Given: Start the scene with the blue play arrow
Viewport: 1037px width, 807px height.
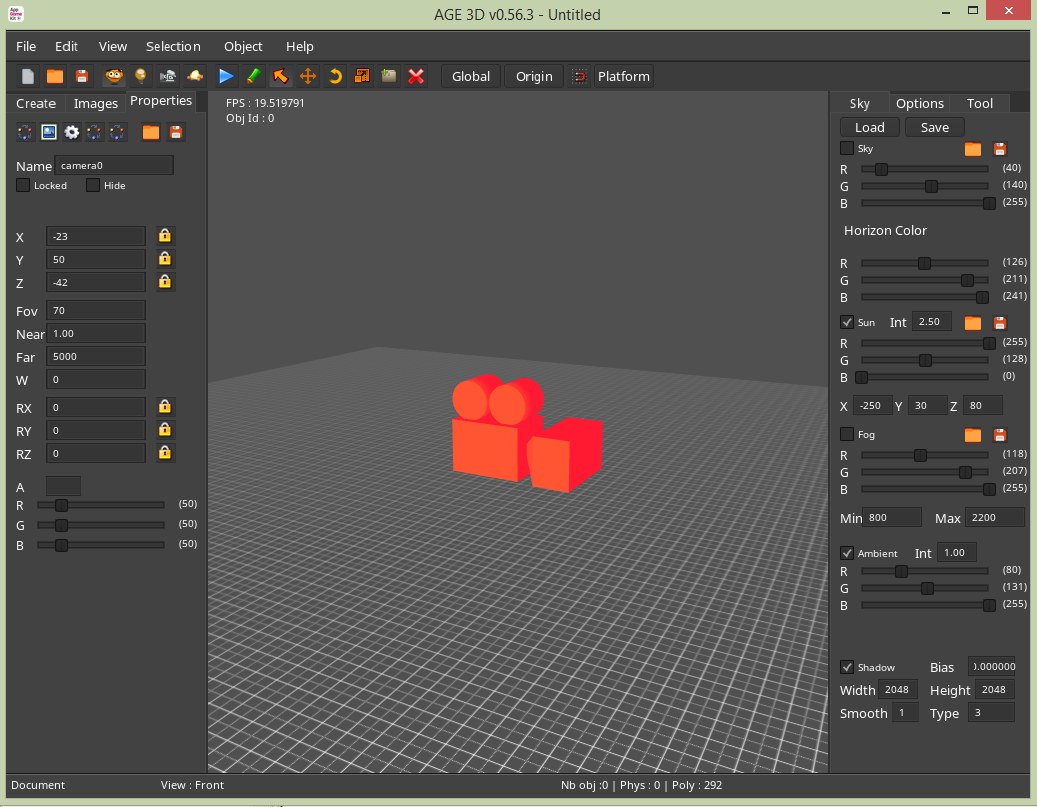Looking at the screenshot, I should (226, 76).
